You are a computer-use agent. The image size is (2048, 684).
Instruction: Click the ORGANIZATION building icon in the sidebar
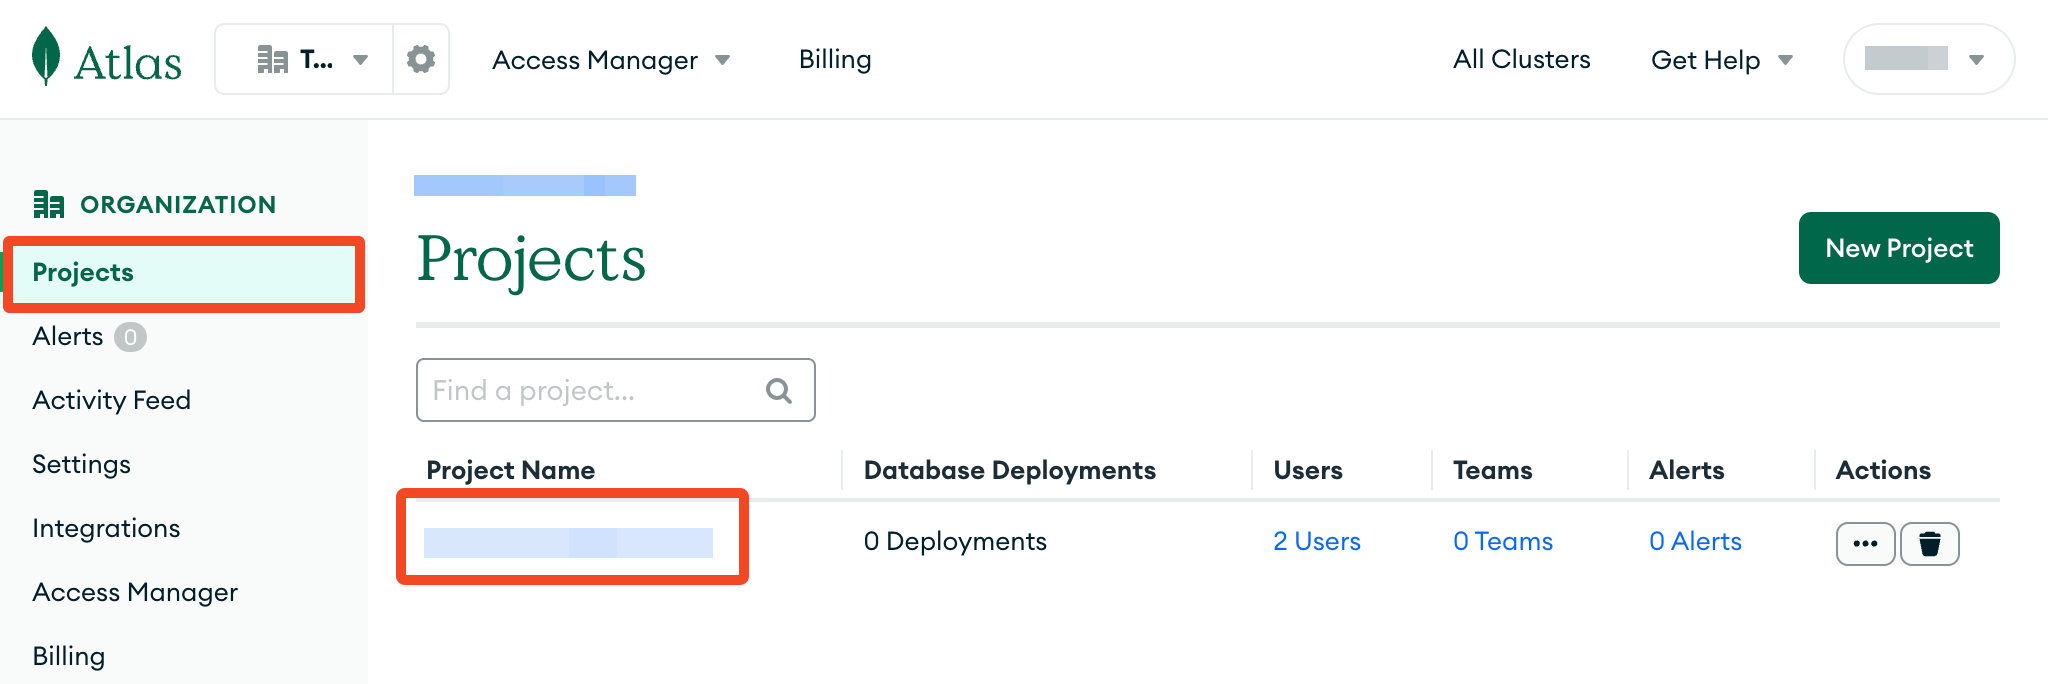[48, 204]
